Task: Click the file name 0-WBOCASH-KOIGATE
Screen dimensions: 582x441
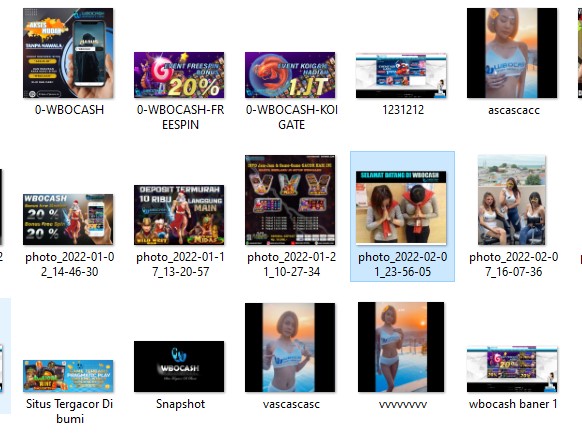Action: 292,117
